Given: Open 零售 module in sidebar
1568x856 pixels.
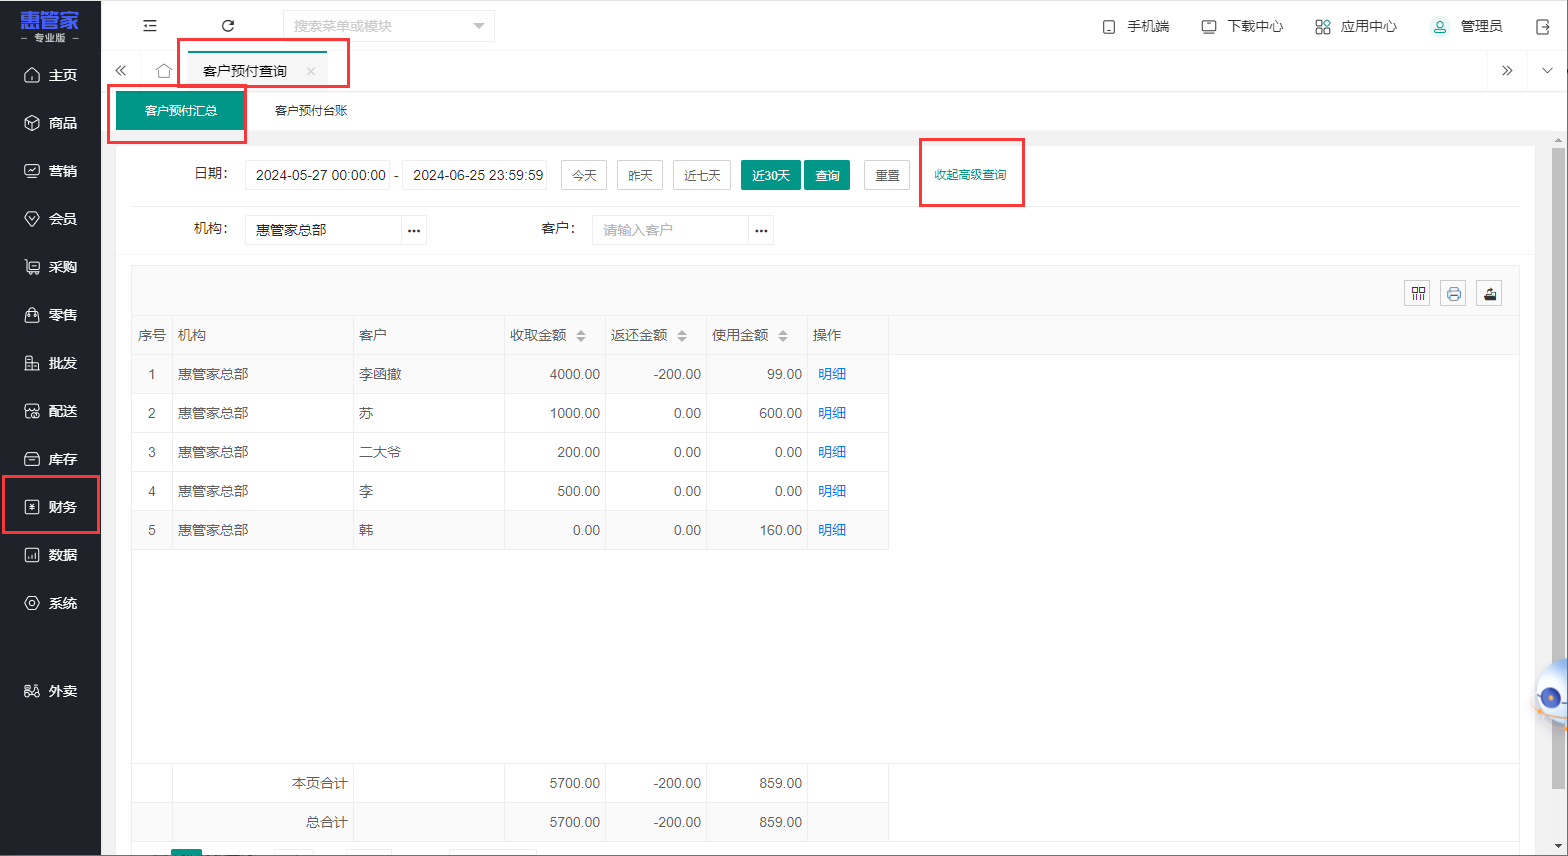Looking at the screenshot, I should click(50, 315).
